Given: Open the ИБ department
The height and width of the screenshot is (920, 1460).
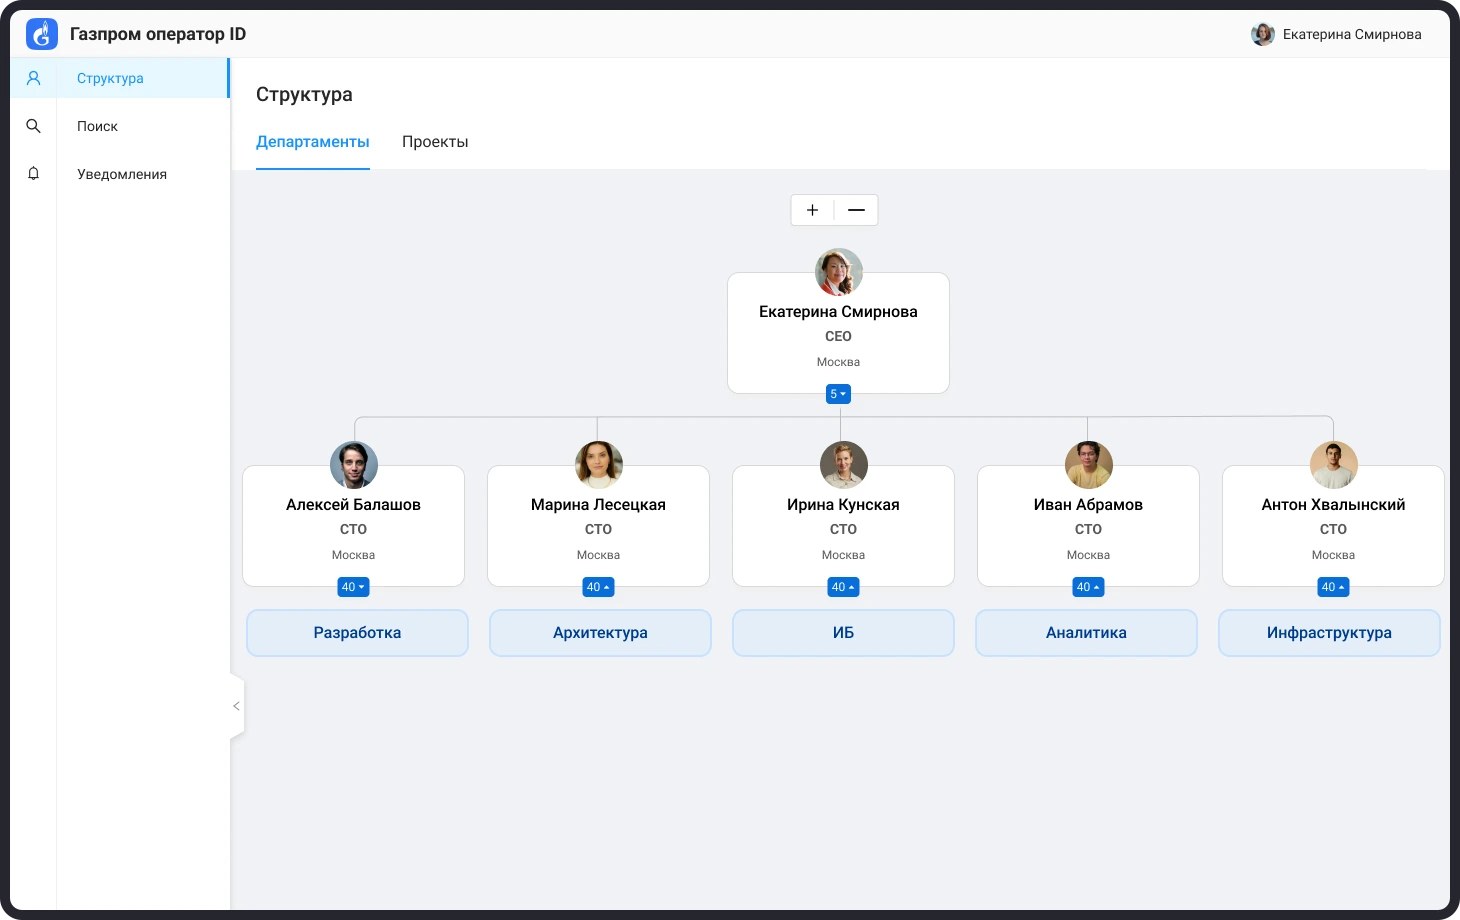Looking at the screenshot, I should click(x=843, y=633).
